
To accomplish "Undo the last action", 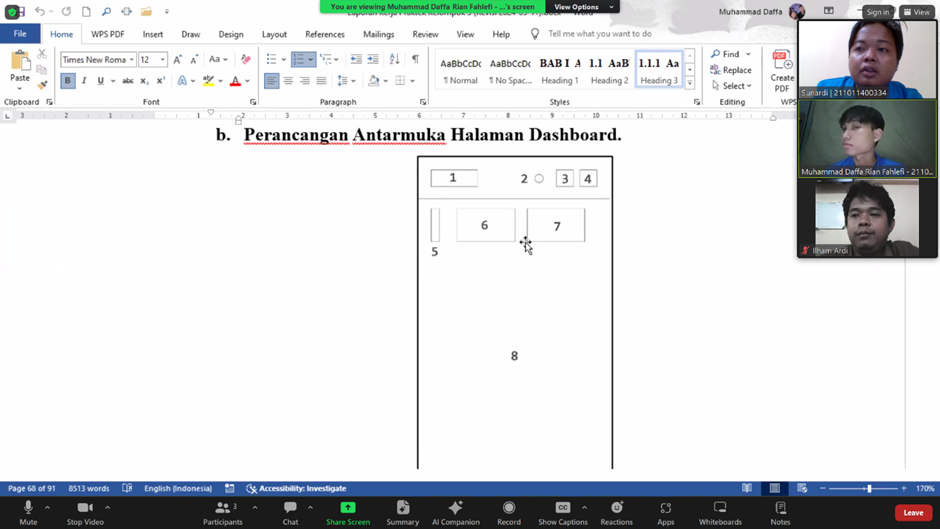I will pyautogui.click(x=40, y=11).
